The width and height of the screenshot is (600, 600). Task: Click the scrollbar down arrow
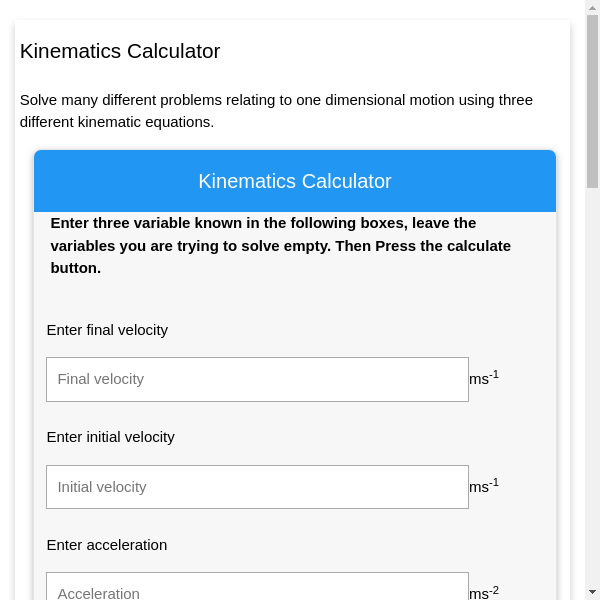(x=592, y=592)
